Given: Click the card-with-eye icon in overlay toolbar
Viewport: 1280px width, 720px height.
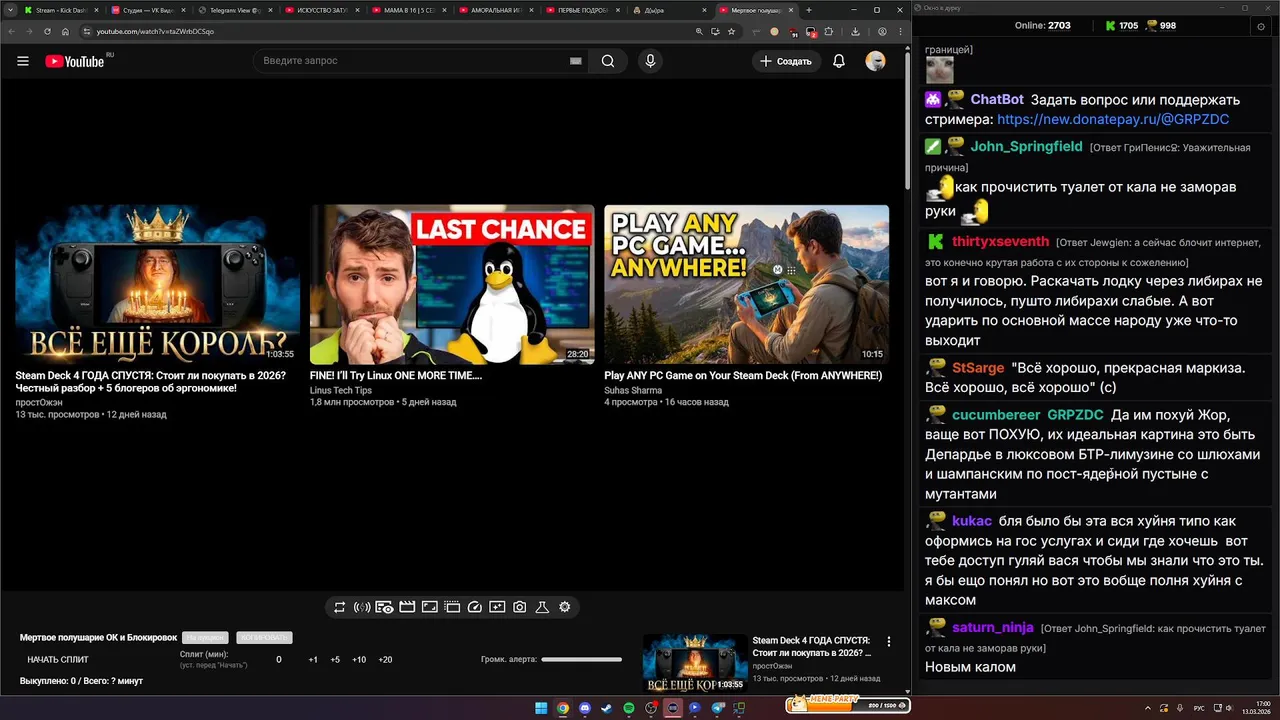Looking at the screenshot, I should point(384,607).
